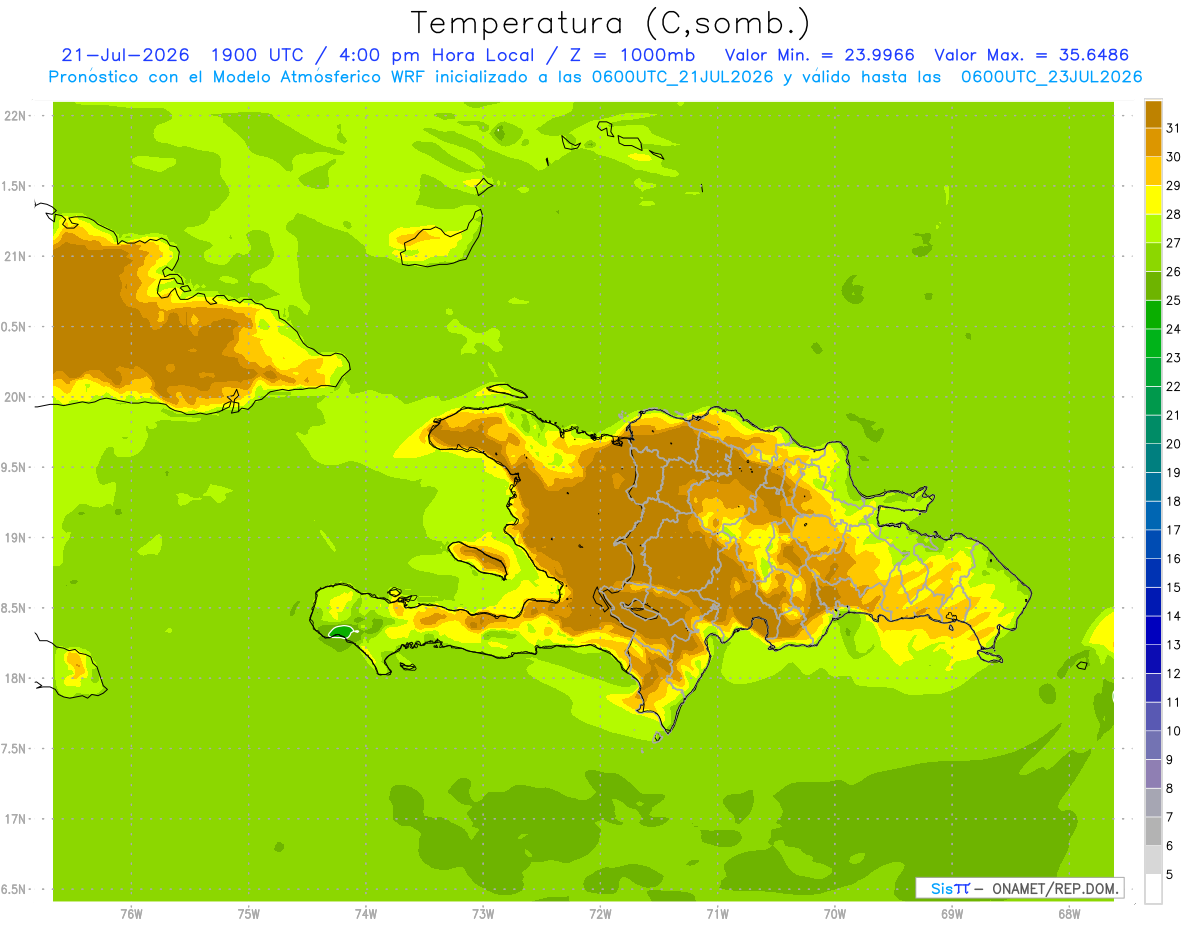This screenshot has width=1200, height=927.
Task: Click the init time '0600UTC_21JUL2026'
Action: point(682,76)
